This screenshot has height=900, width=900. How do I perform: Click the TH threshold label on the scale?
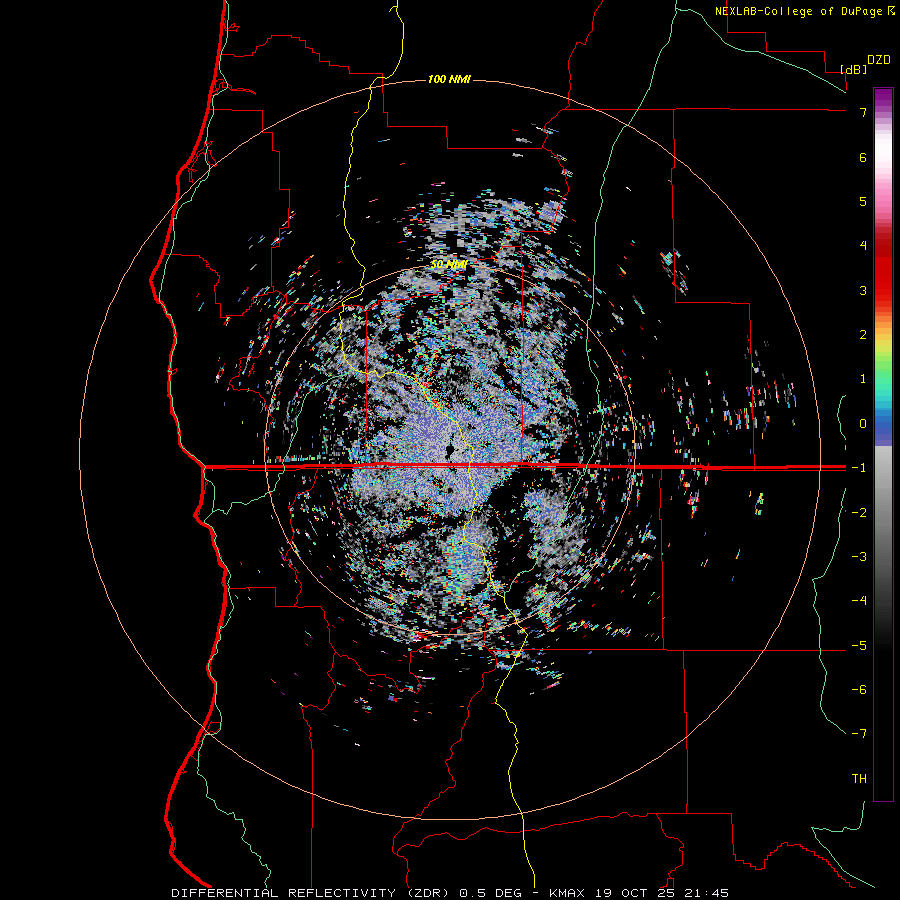[x=859, y=778]
